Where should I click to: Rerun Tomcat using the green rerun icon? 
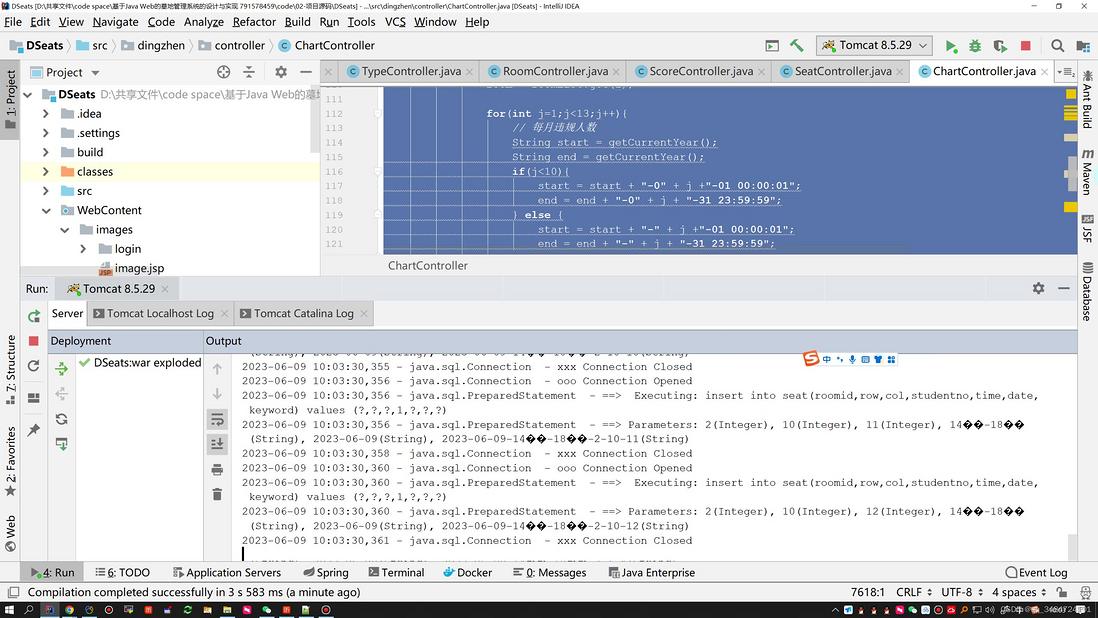pyautogui.click(x=34, y=316)
